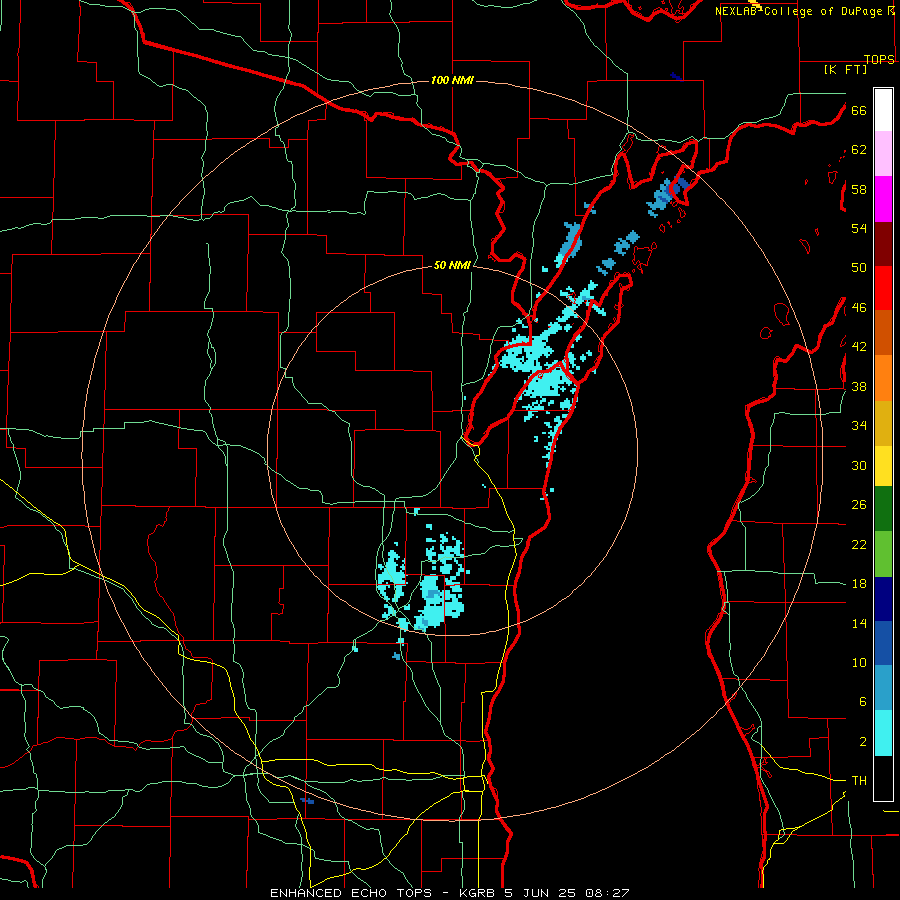Click the '2' legend value
This screenshot has height=900, width=900.
point(863,742)
